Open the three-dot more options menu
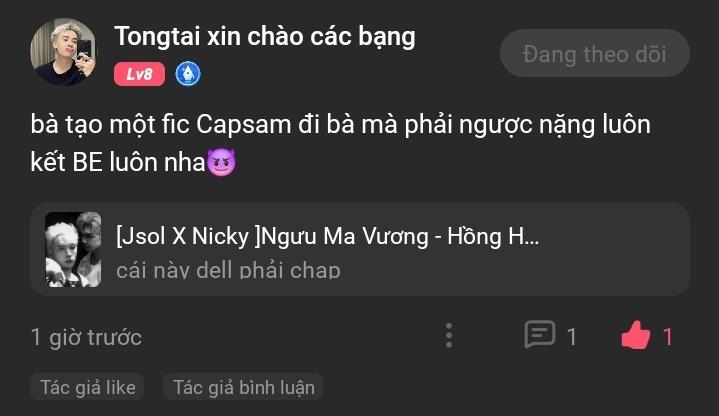The image size is (719, 416). click(449, 336)
